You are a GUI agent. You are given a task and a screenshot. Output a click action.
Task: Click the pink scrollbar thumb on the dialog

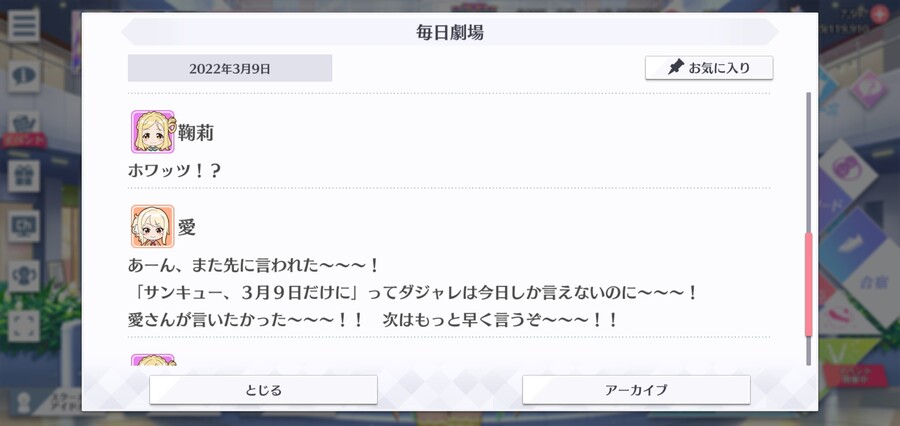pyautogui.click(x=809, y=285)
